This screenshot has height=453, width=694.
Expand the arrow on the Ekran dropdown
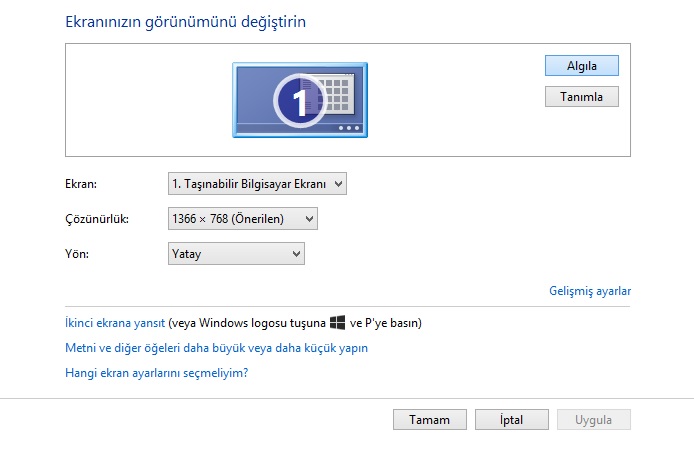point(339,184)
